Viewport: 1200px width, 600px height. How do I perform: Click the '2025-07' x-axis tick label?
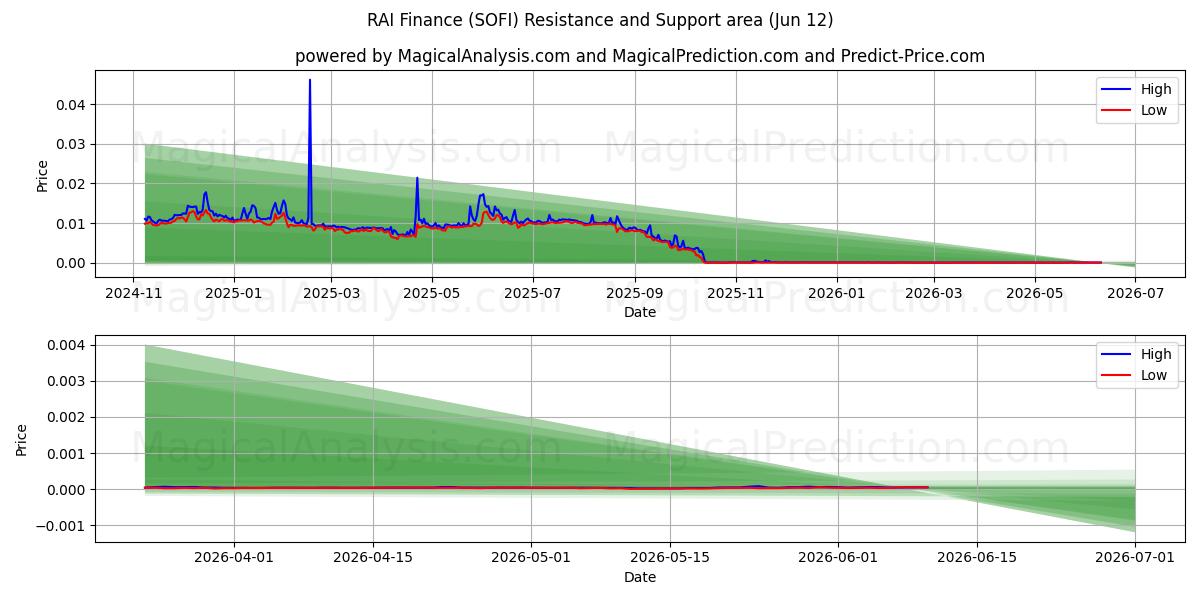[x=533, y=293]
